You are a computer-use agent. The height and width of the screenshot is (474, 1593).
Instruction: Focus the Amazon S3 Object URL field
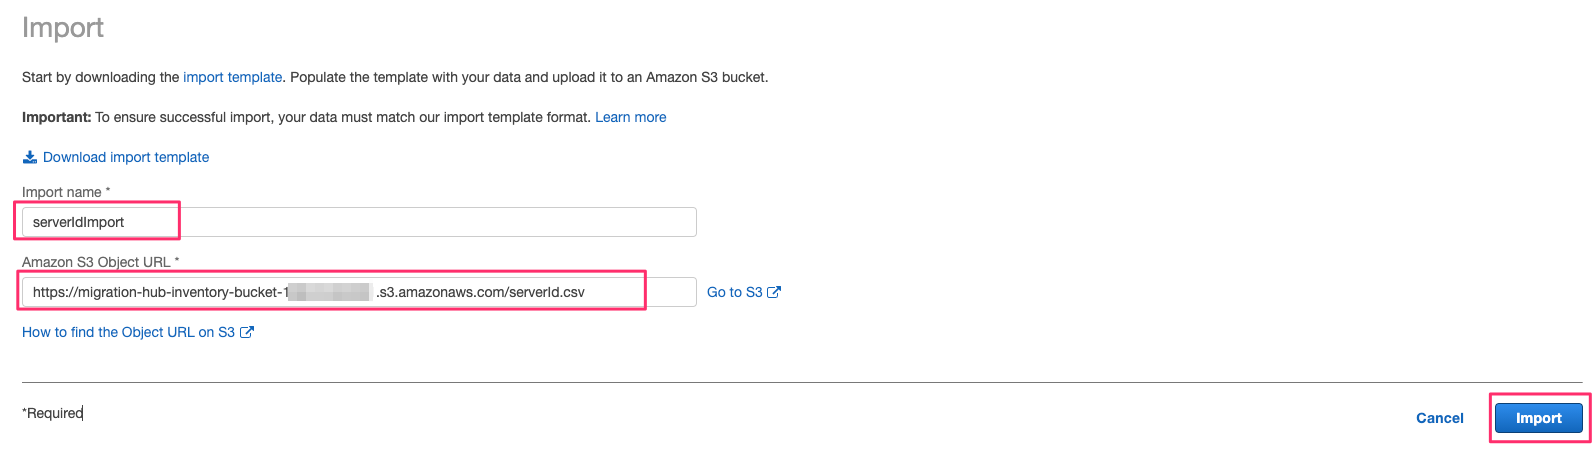coord(359,292)
